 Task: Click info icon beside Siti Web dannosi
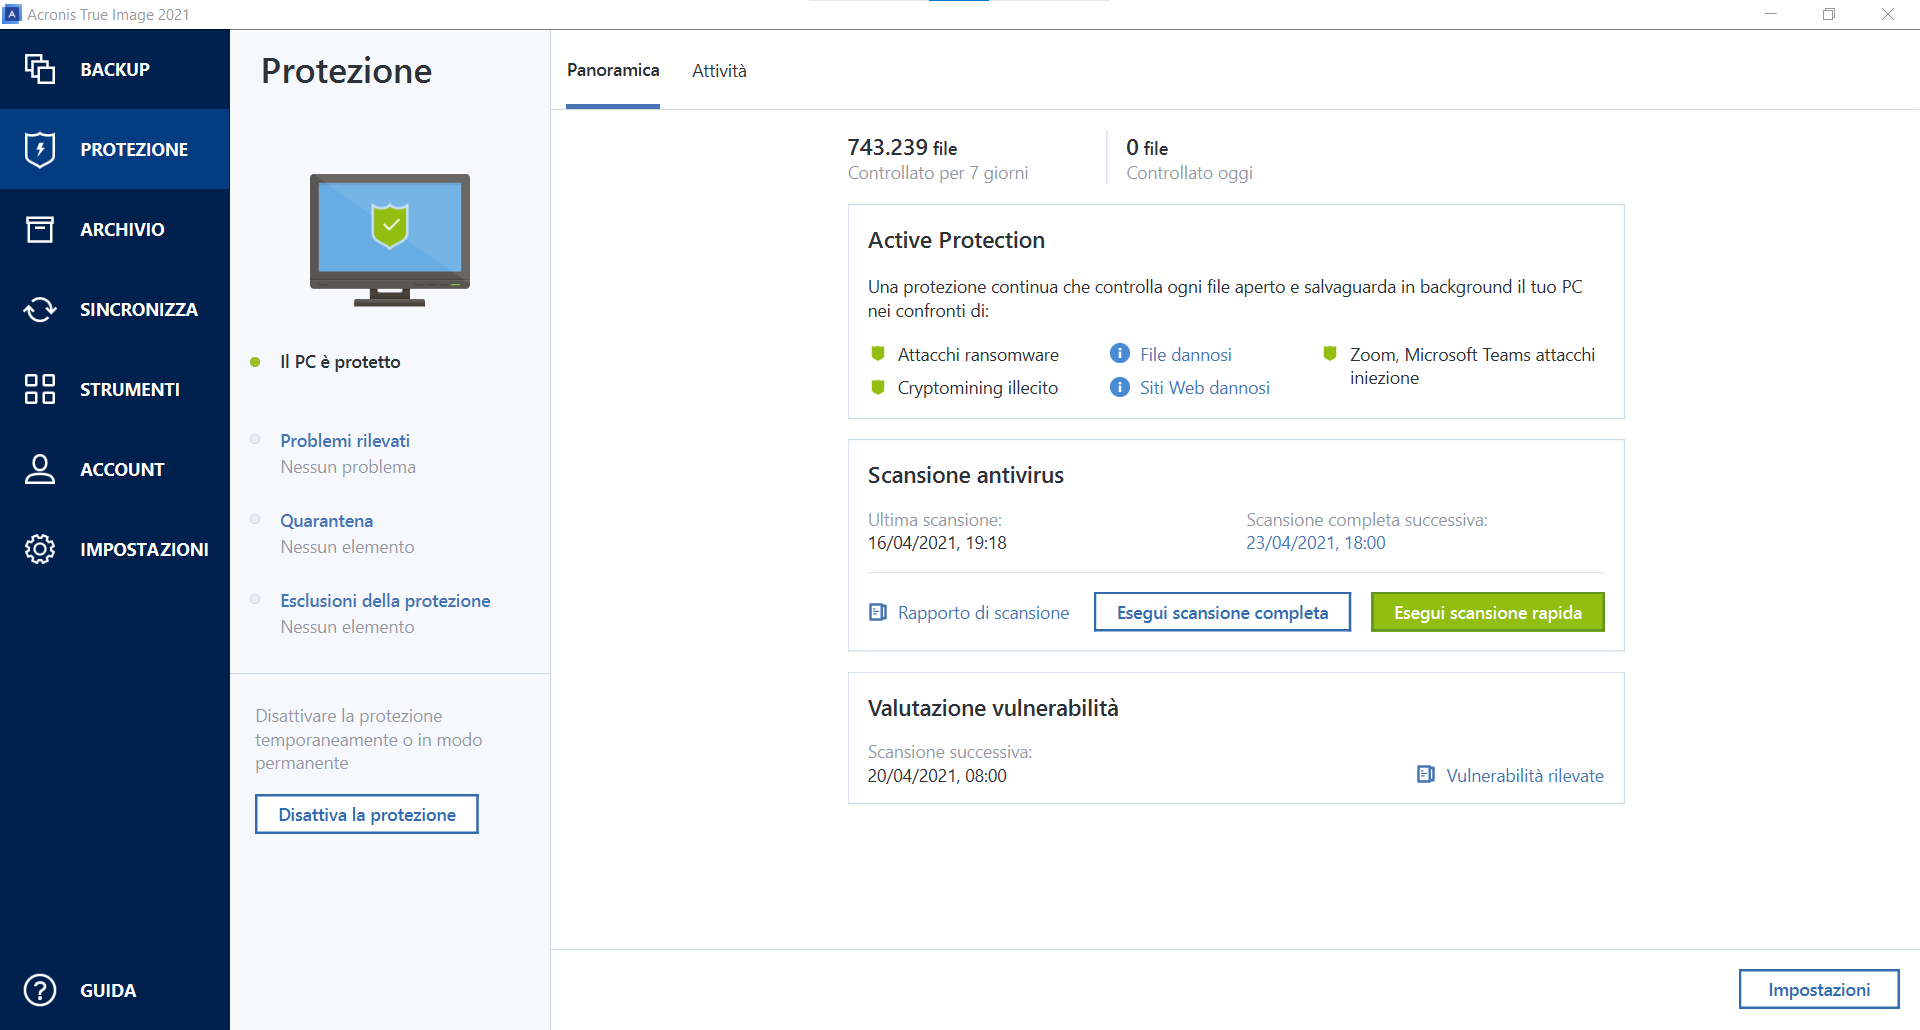pos(1120,387)
